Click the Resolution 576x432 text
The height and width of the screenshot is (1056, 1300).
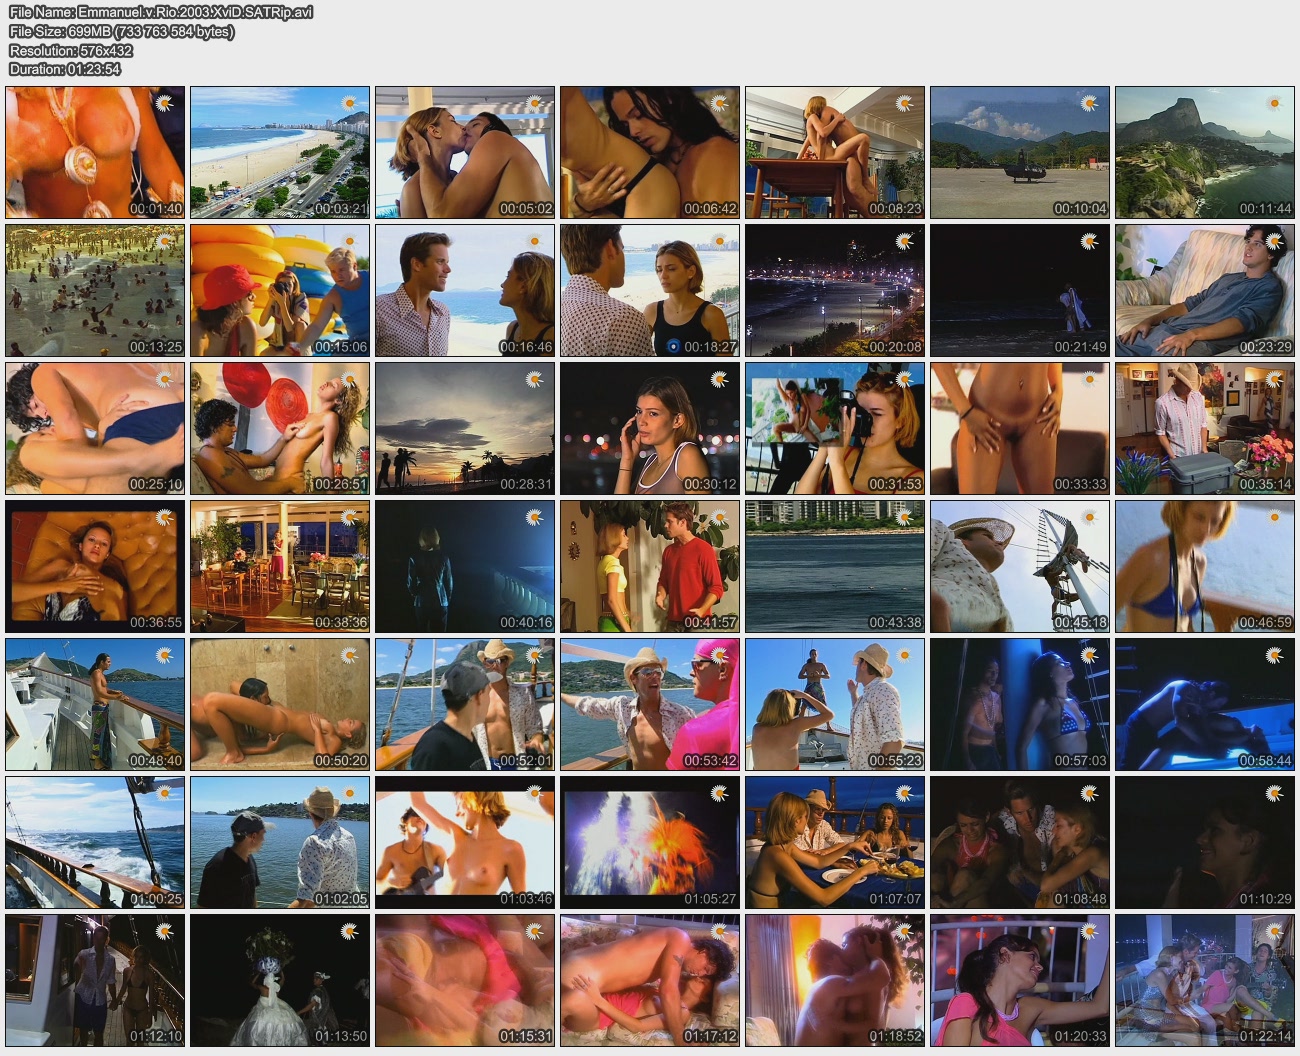click(x=70, y=50)
